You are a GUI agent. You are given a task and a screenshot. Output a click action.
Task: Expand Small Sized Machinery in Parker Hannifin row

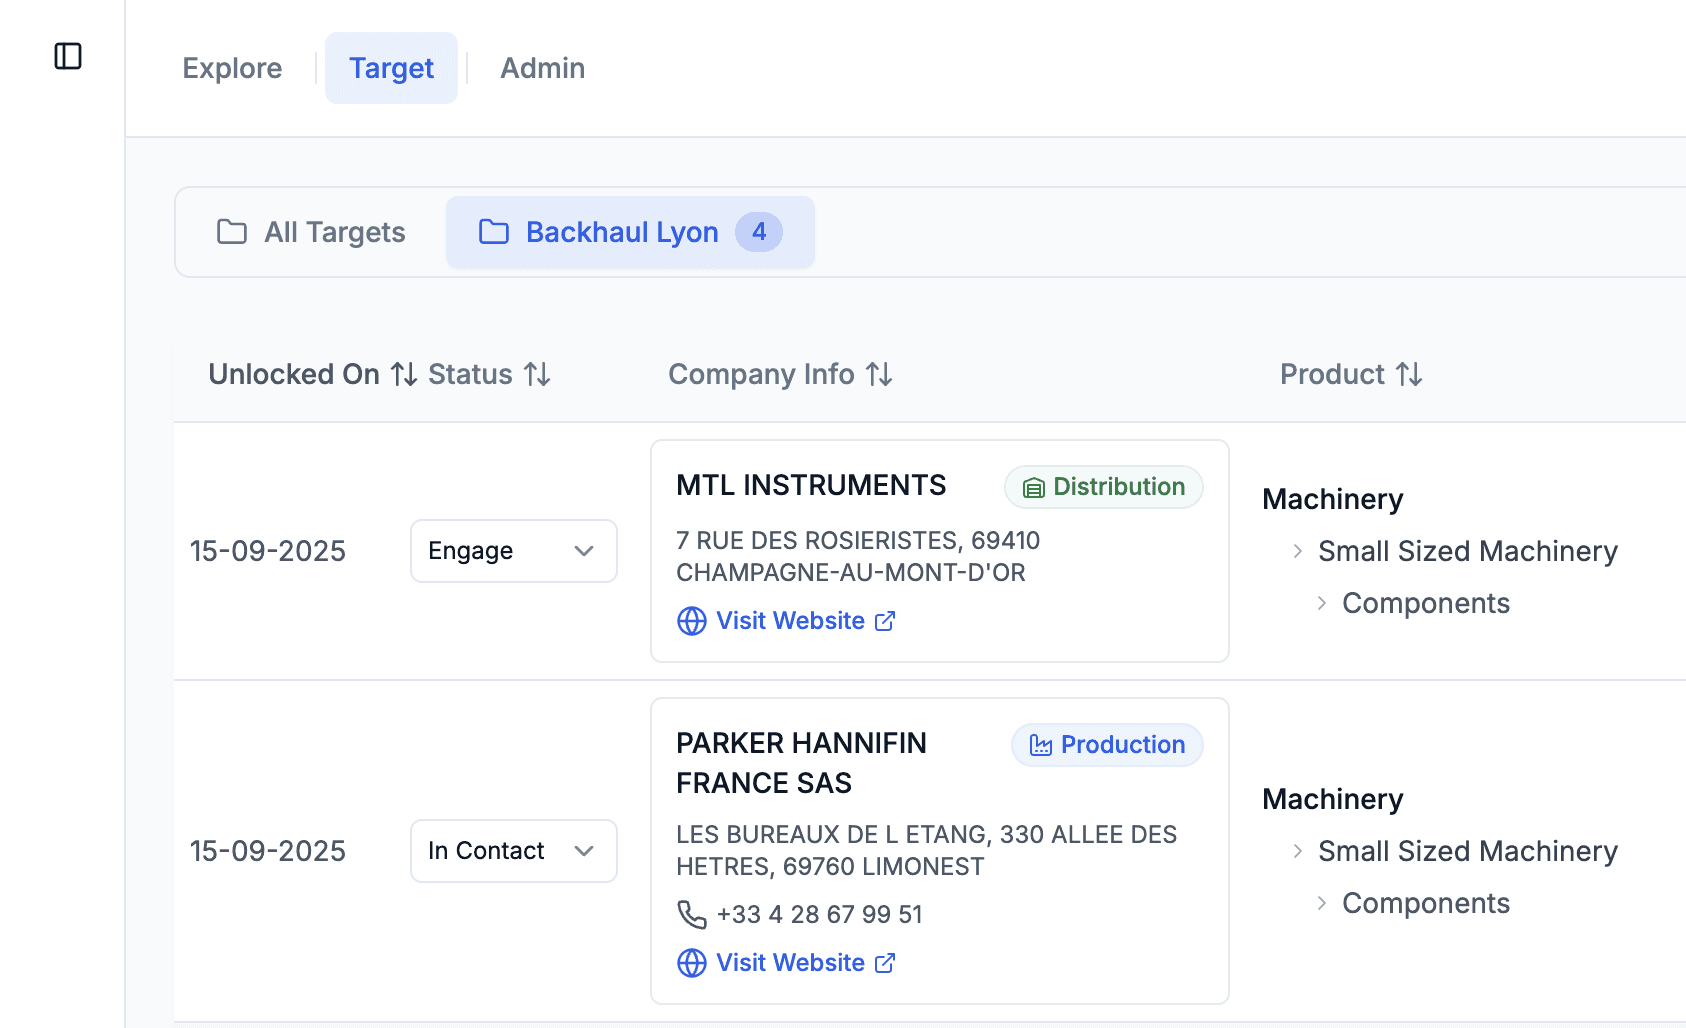click(1297, 851)
